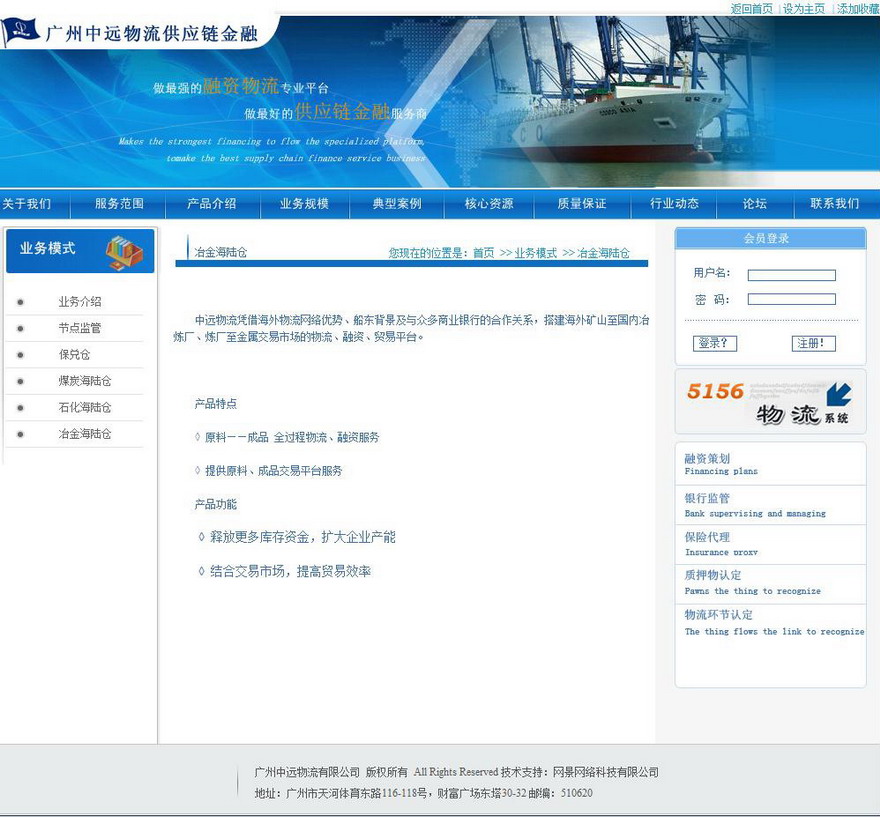Open 冶金海陆仓 in the sidebar list
This screenshot has width=880, height=817.
tap(85, 434)
